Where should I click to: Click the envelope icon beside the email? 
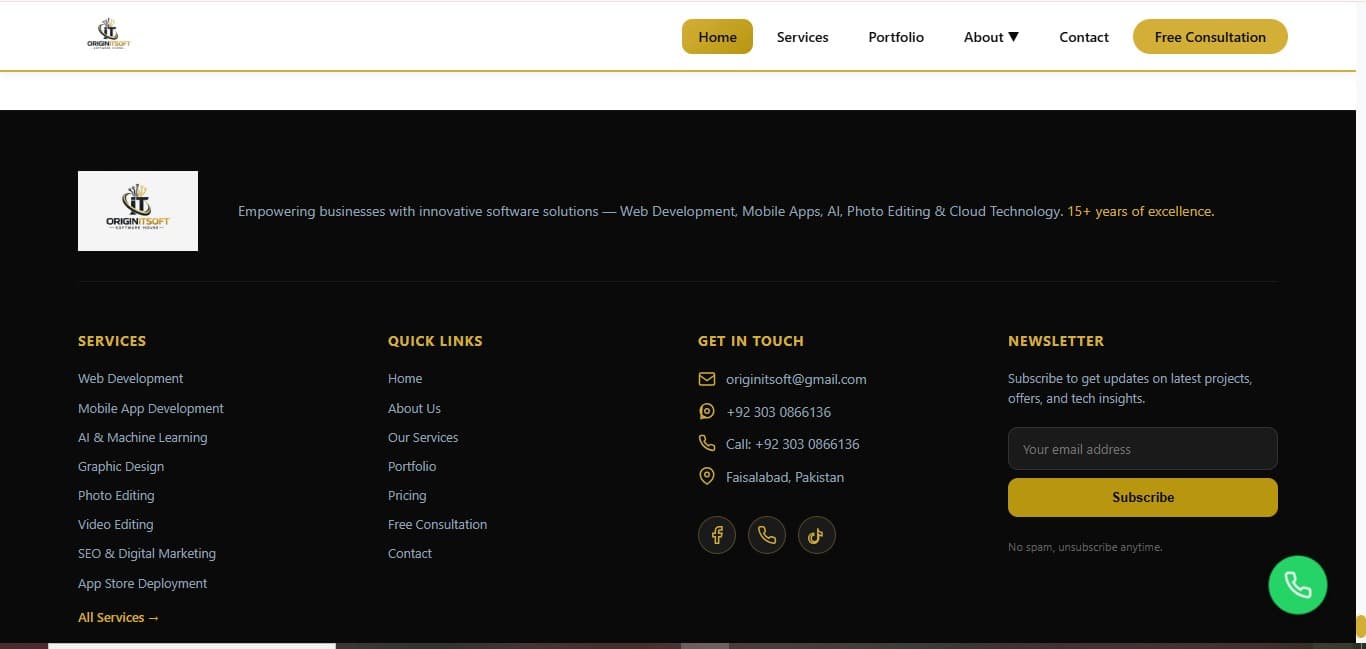(707, 379)
